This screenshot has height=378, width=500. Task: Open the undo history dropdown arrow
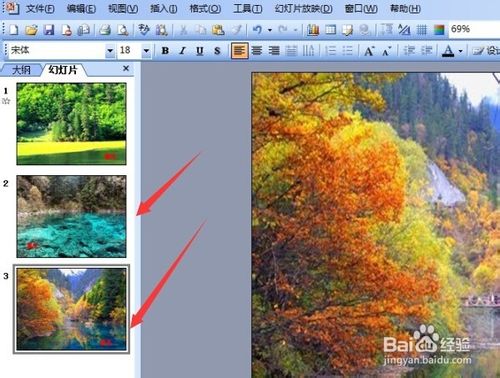point(270,30)
